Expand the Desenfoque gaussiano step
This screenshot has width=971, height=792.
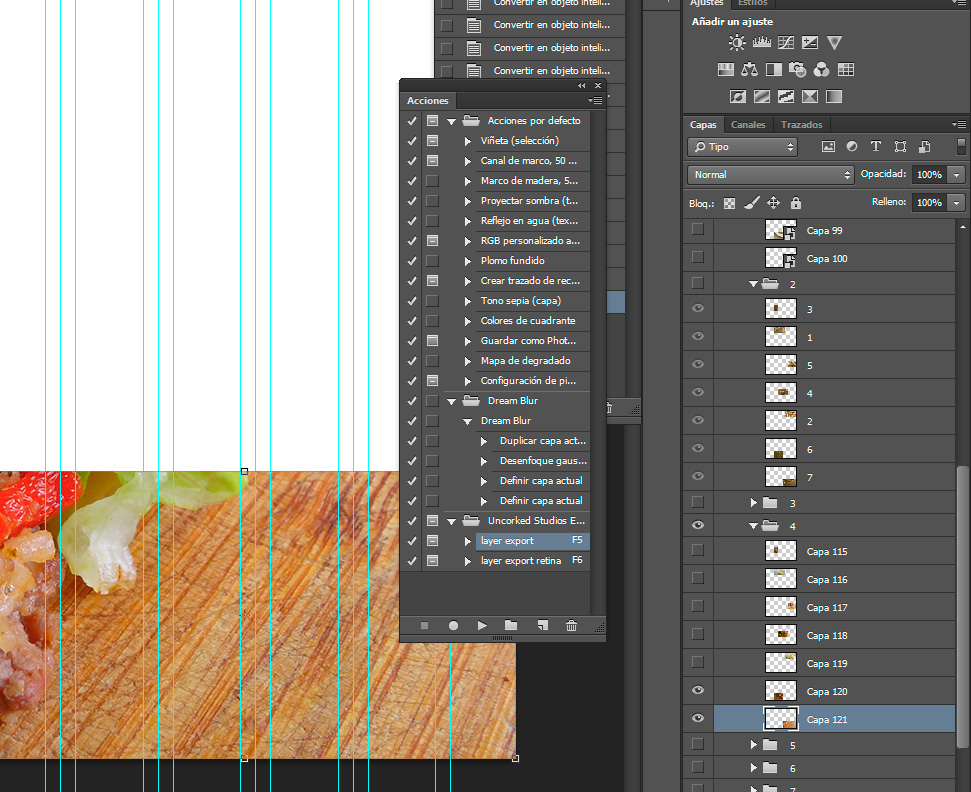(x=484, y=461)
